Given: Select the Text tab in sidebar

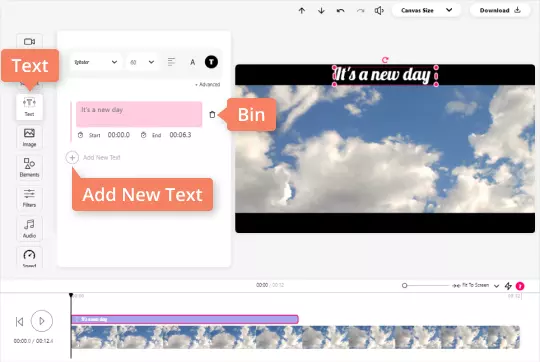Looking at the screenshot, I should [29, 106].
